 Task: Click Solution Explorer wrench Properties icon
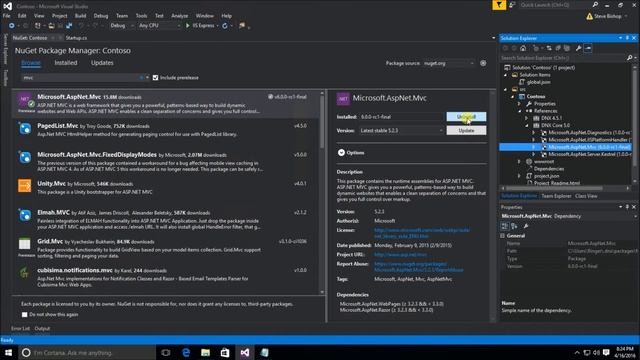(x=578, y=48)
